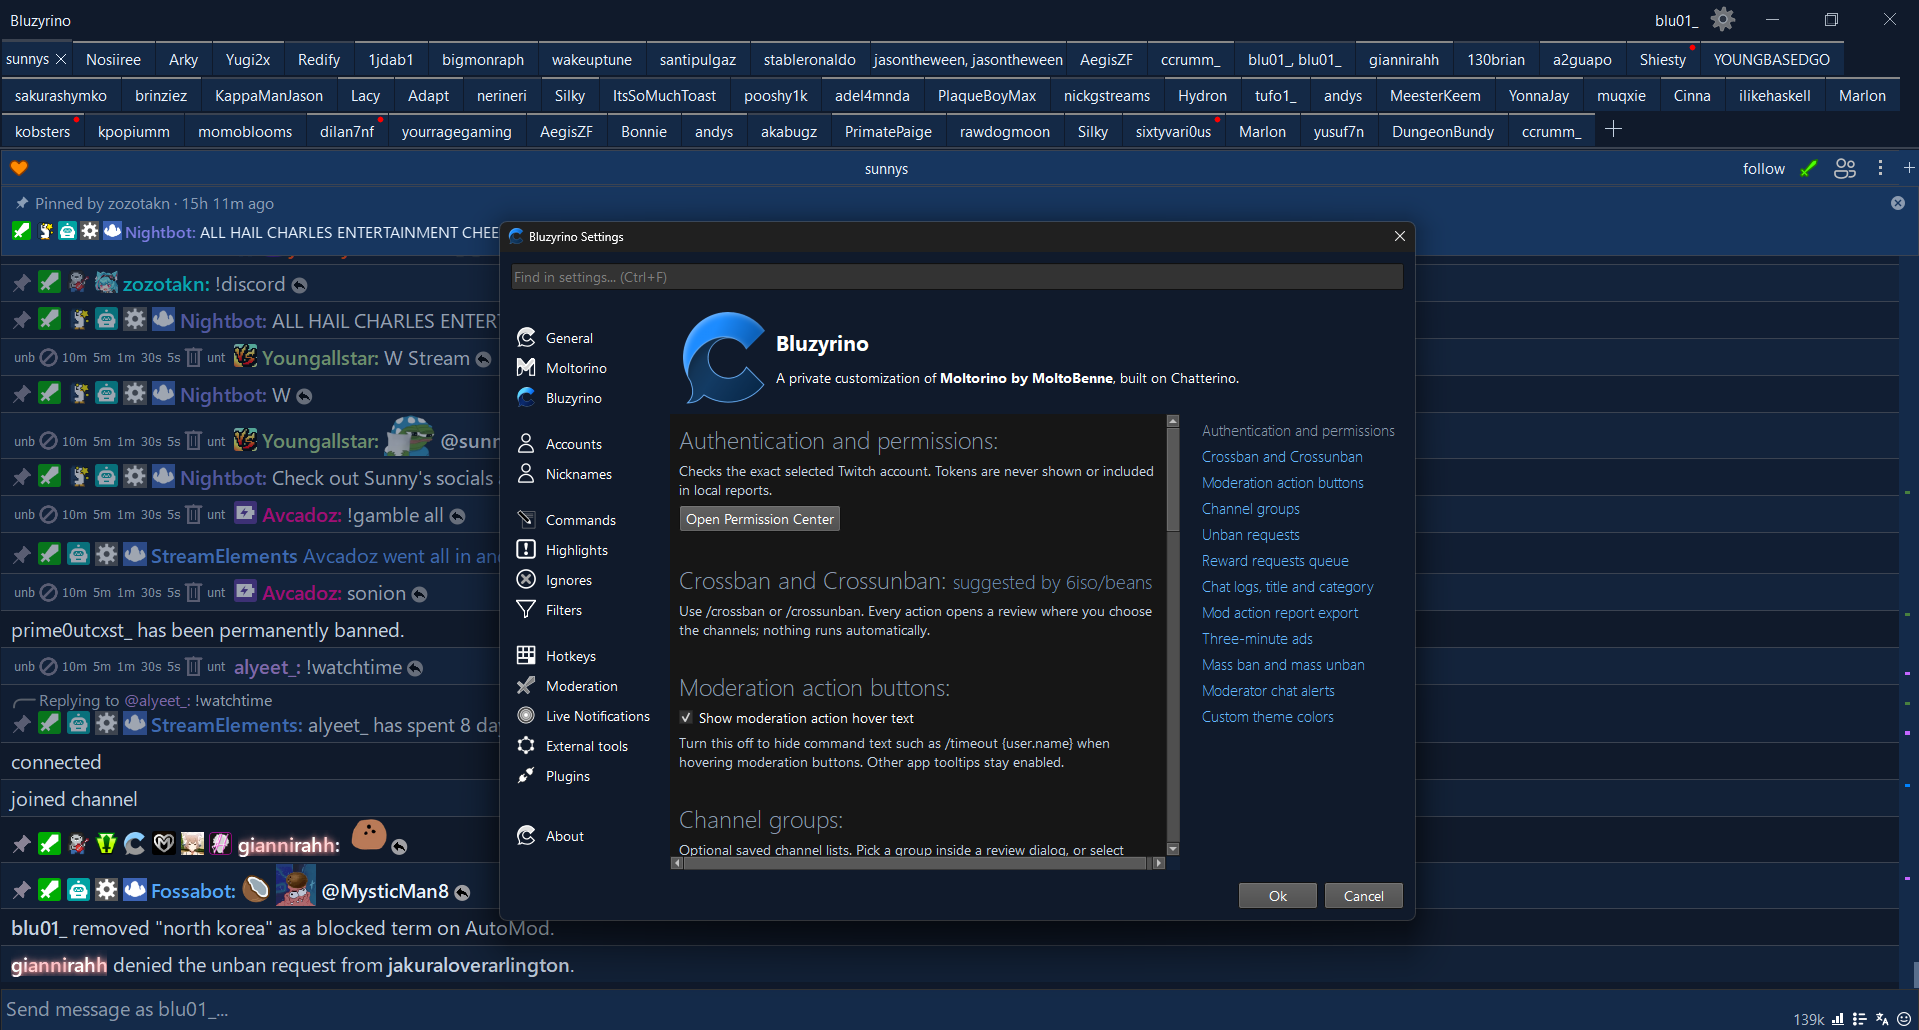
Task: Close the Bluzyrino Settings dialog
Action: click(x=1400, y=236)
